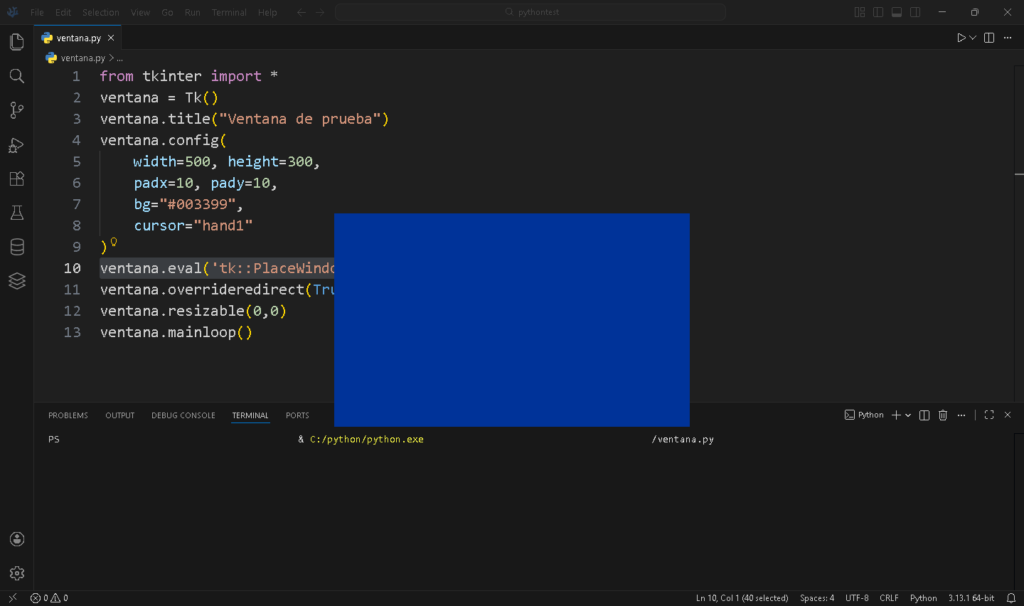Click the blue Tk window 'Ventana de prueba'
1024x606 pixels.
coord(512,320)
